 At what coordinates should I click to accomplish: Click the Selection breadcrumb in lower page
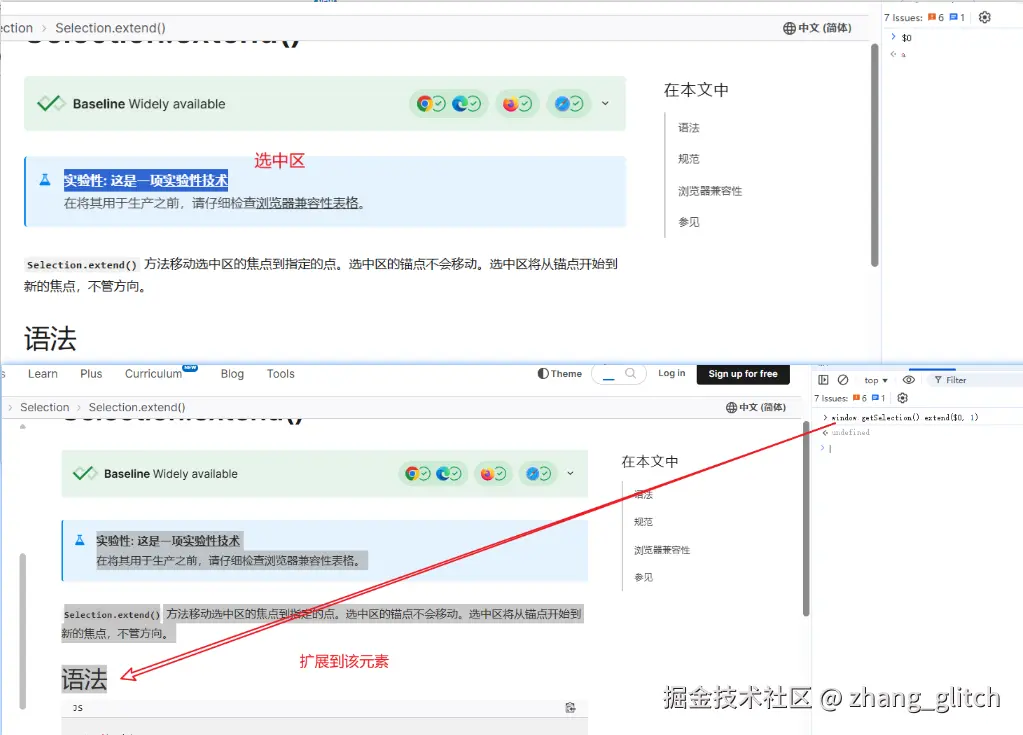(x=44, y=407)
